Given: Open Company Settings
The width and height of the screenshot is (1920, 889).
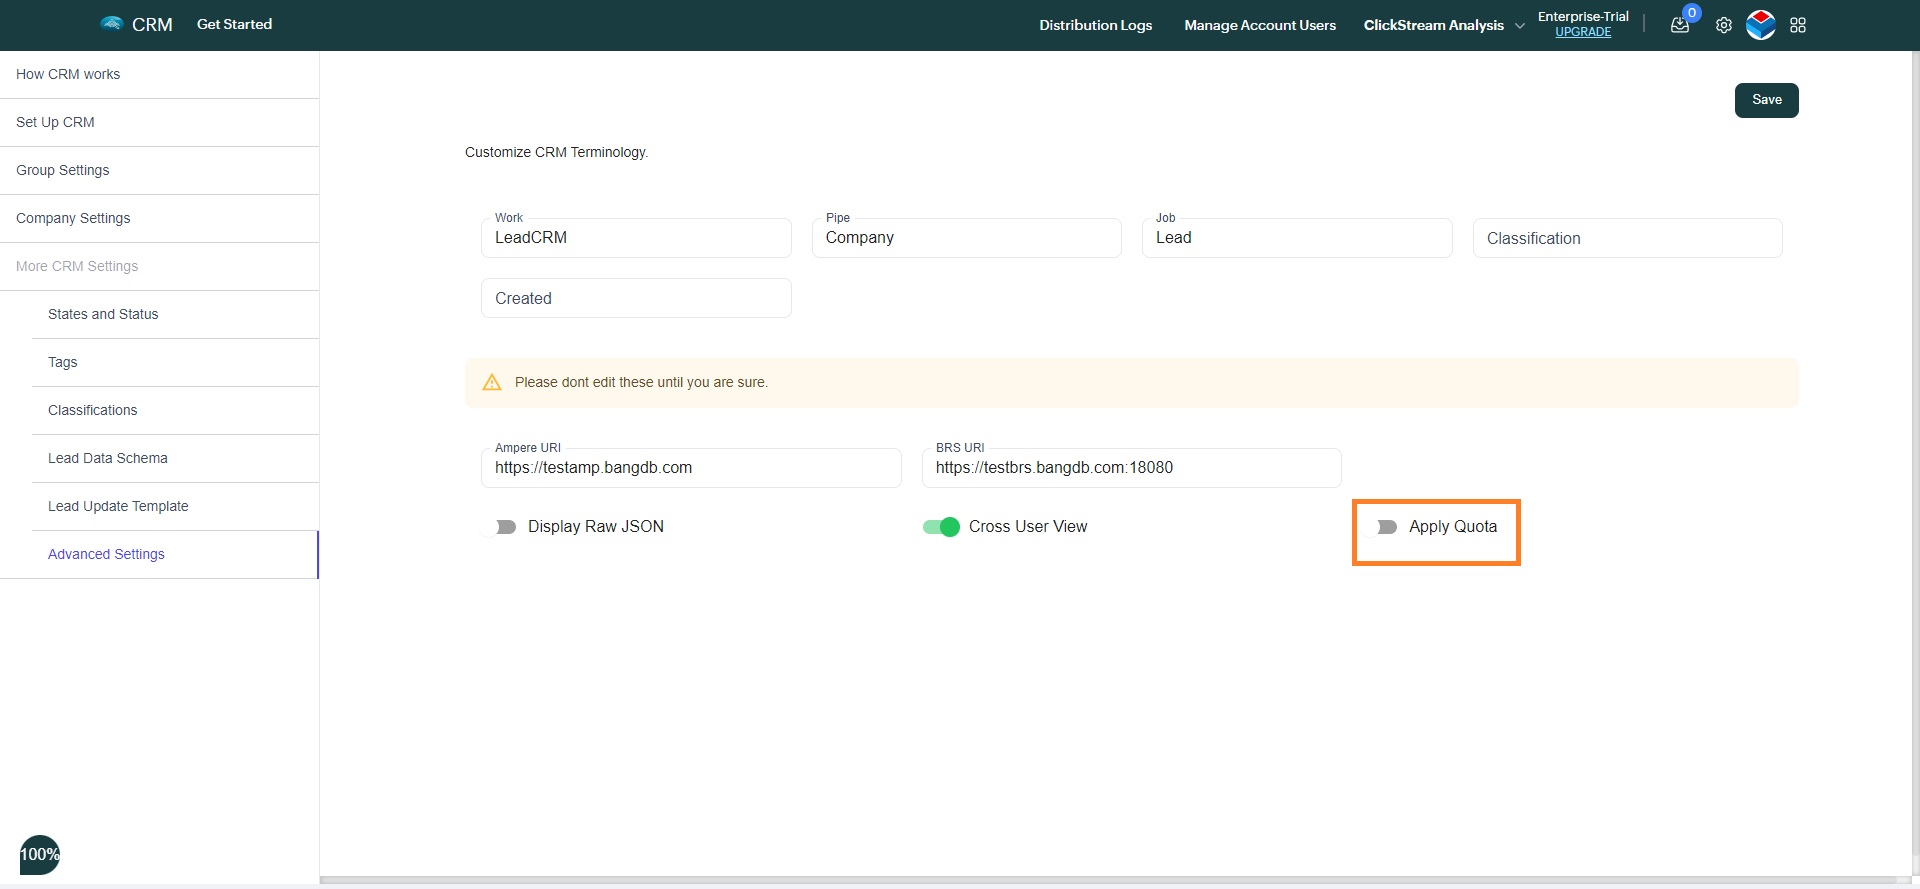Looking at the screenshot, I should (160, 218).
